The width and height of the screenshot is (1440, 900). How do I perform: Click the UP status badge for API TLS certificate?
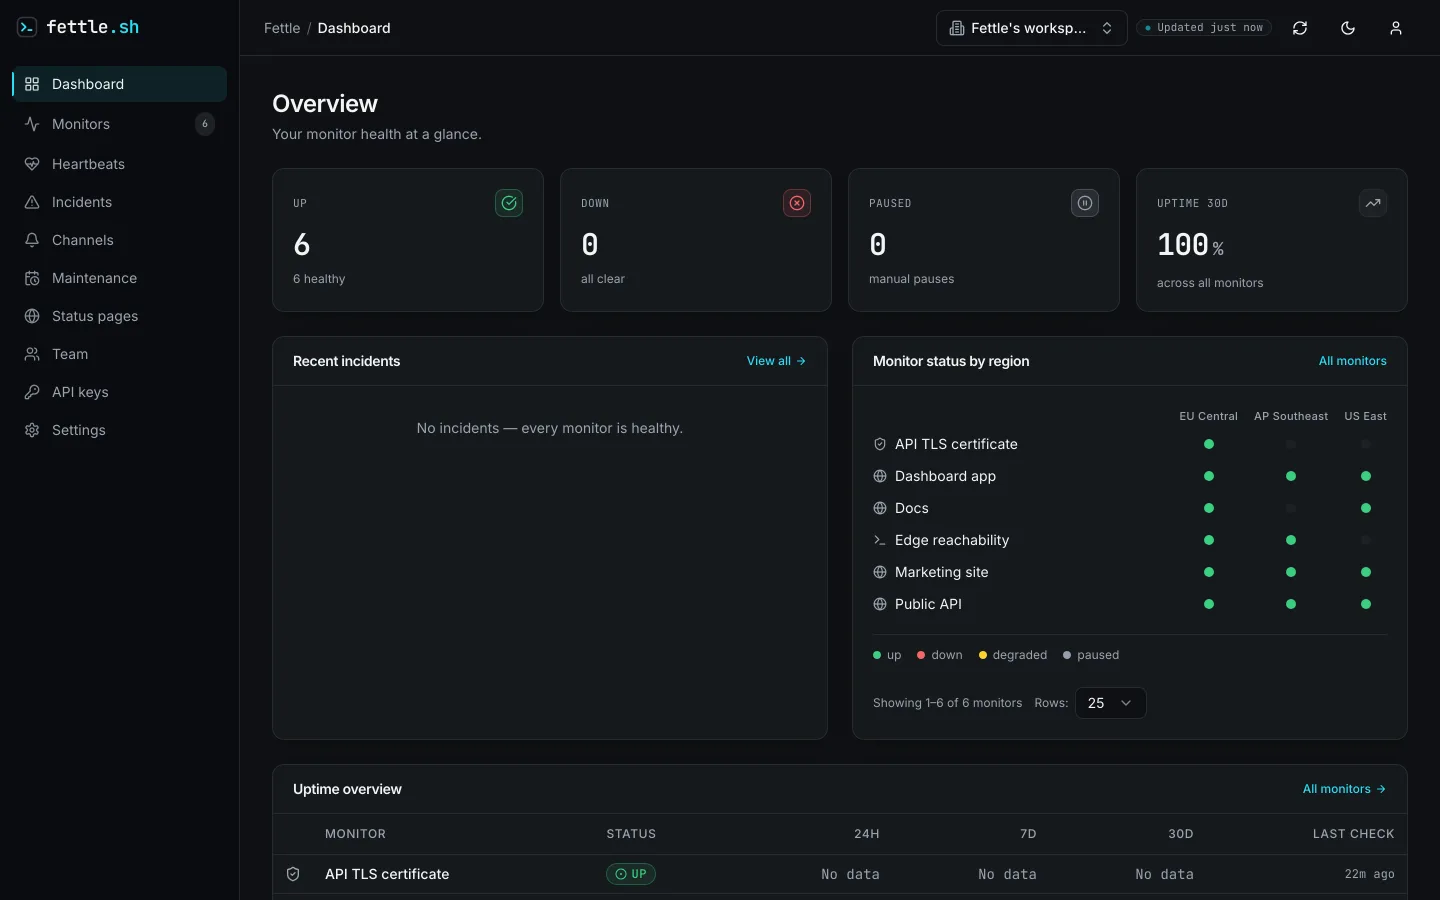[631, 874]
